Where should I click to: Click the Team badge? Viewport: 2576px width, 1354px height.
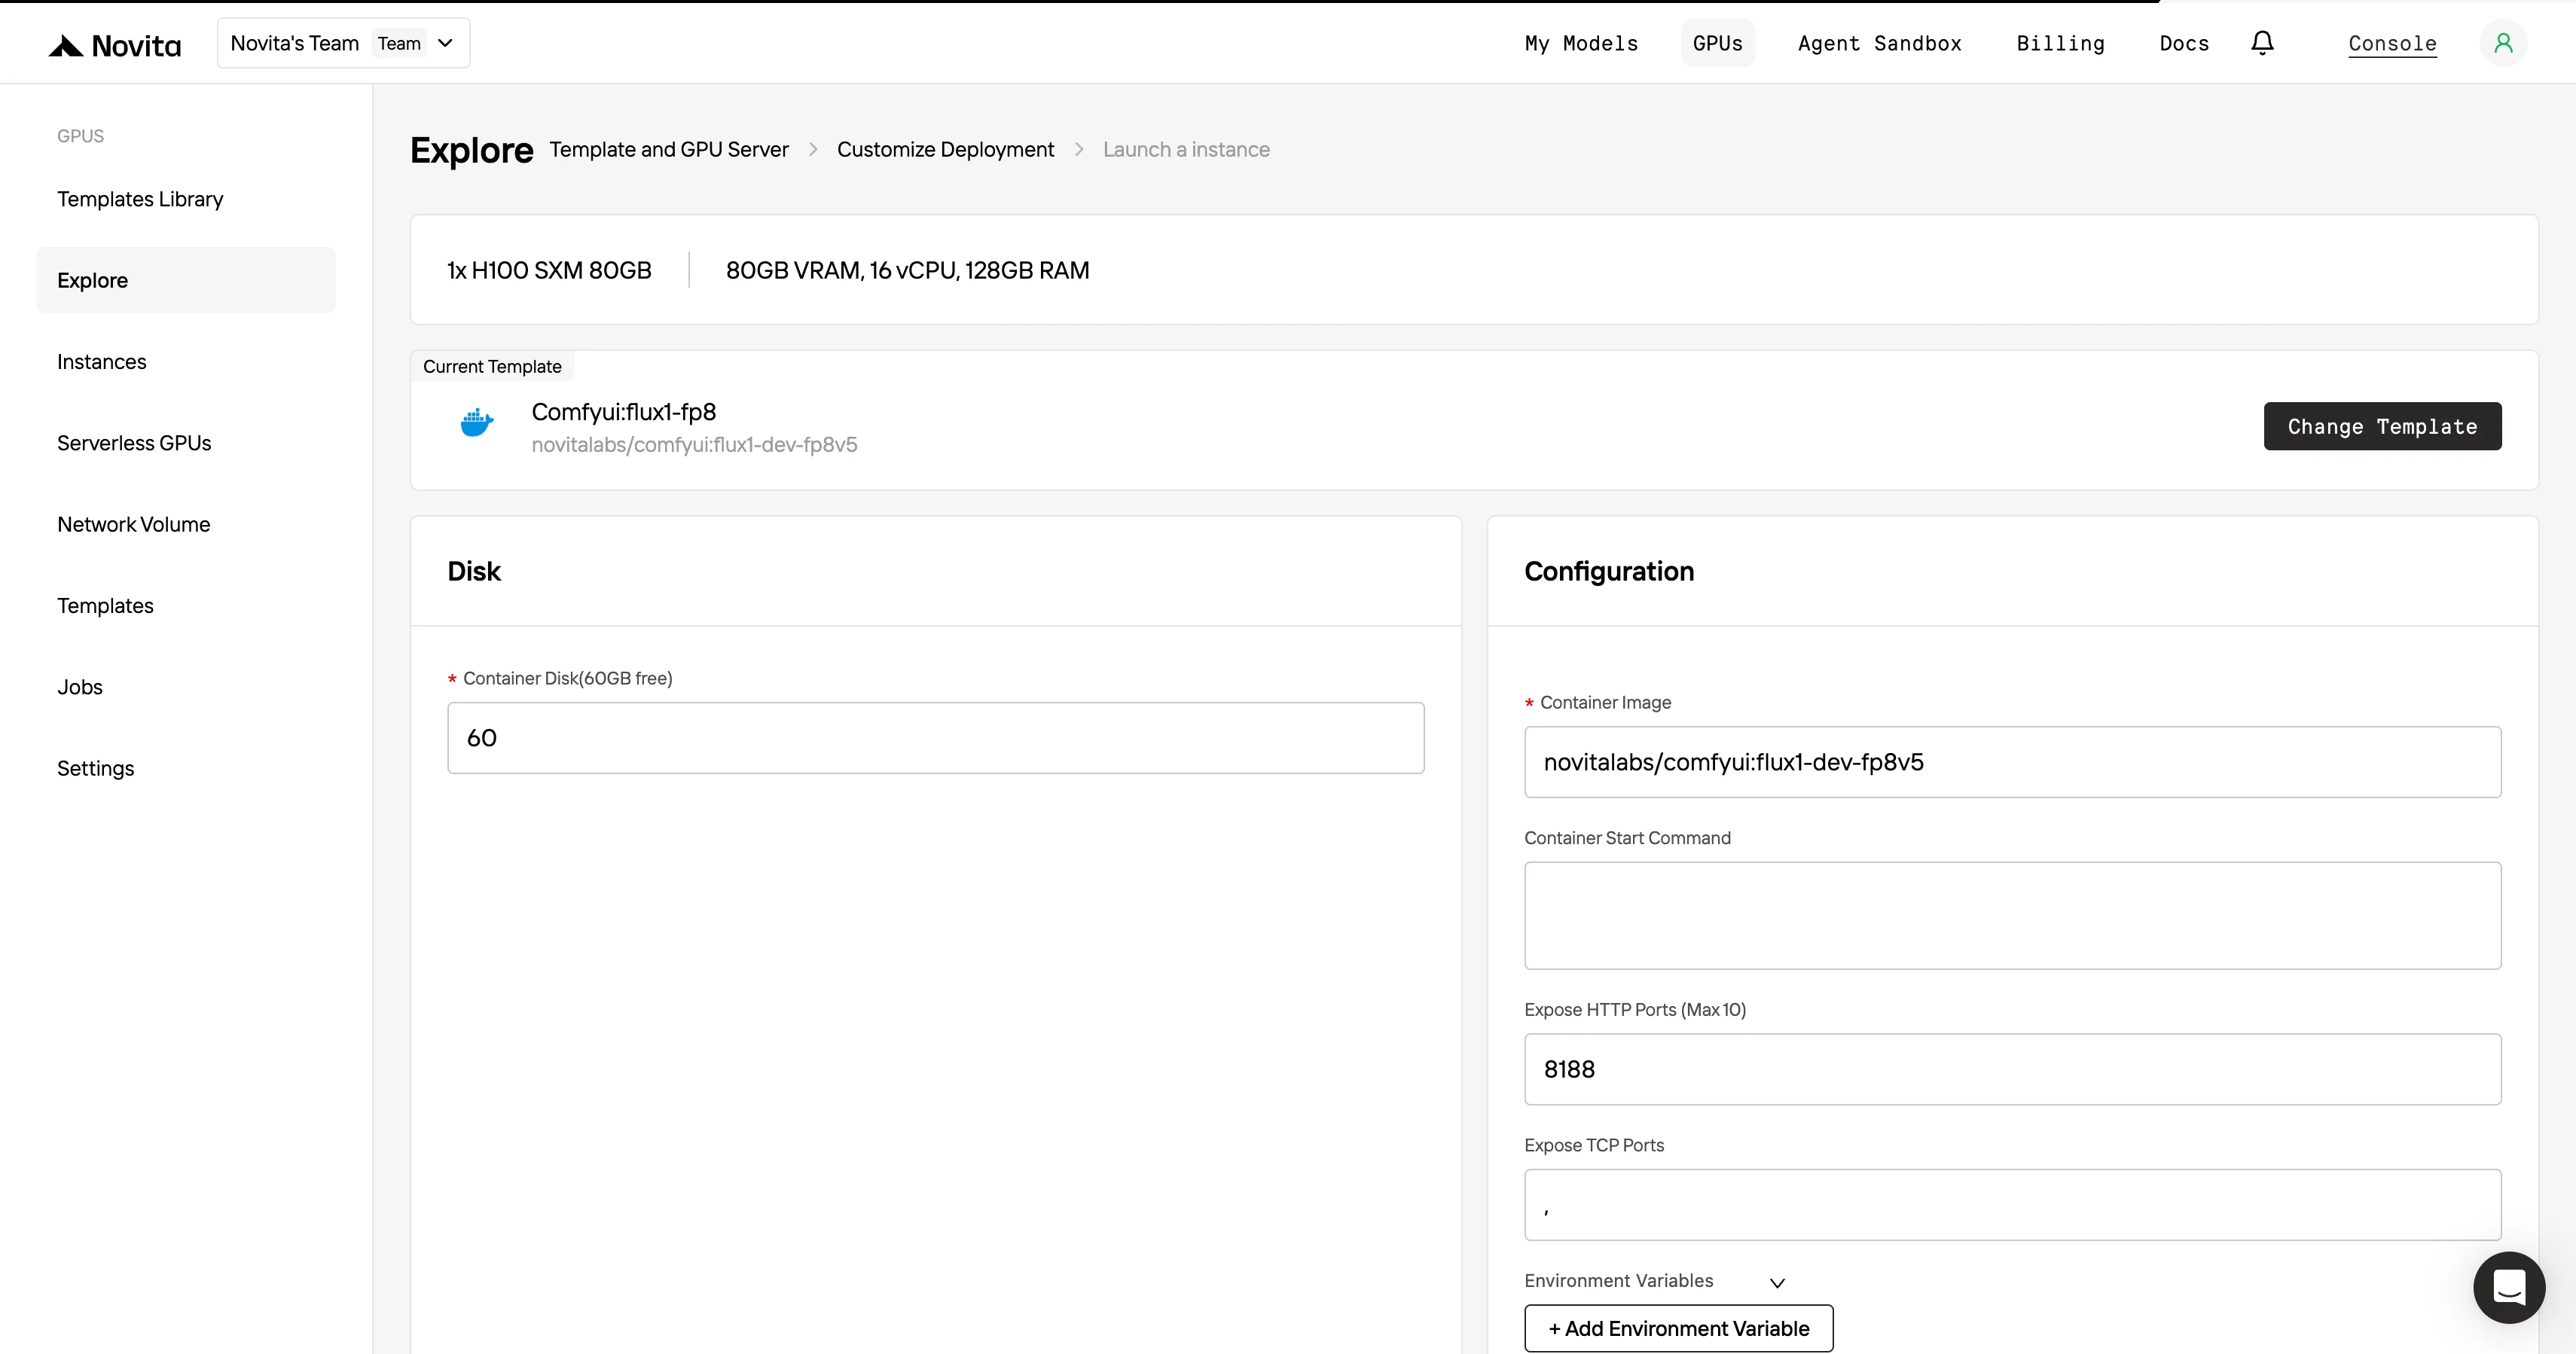(x=399, y=43)
